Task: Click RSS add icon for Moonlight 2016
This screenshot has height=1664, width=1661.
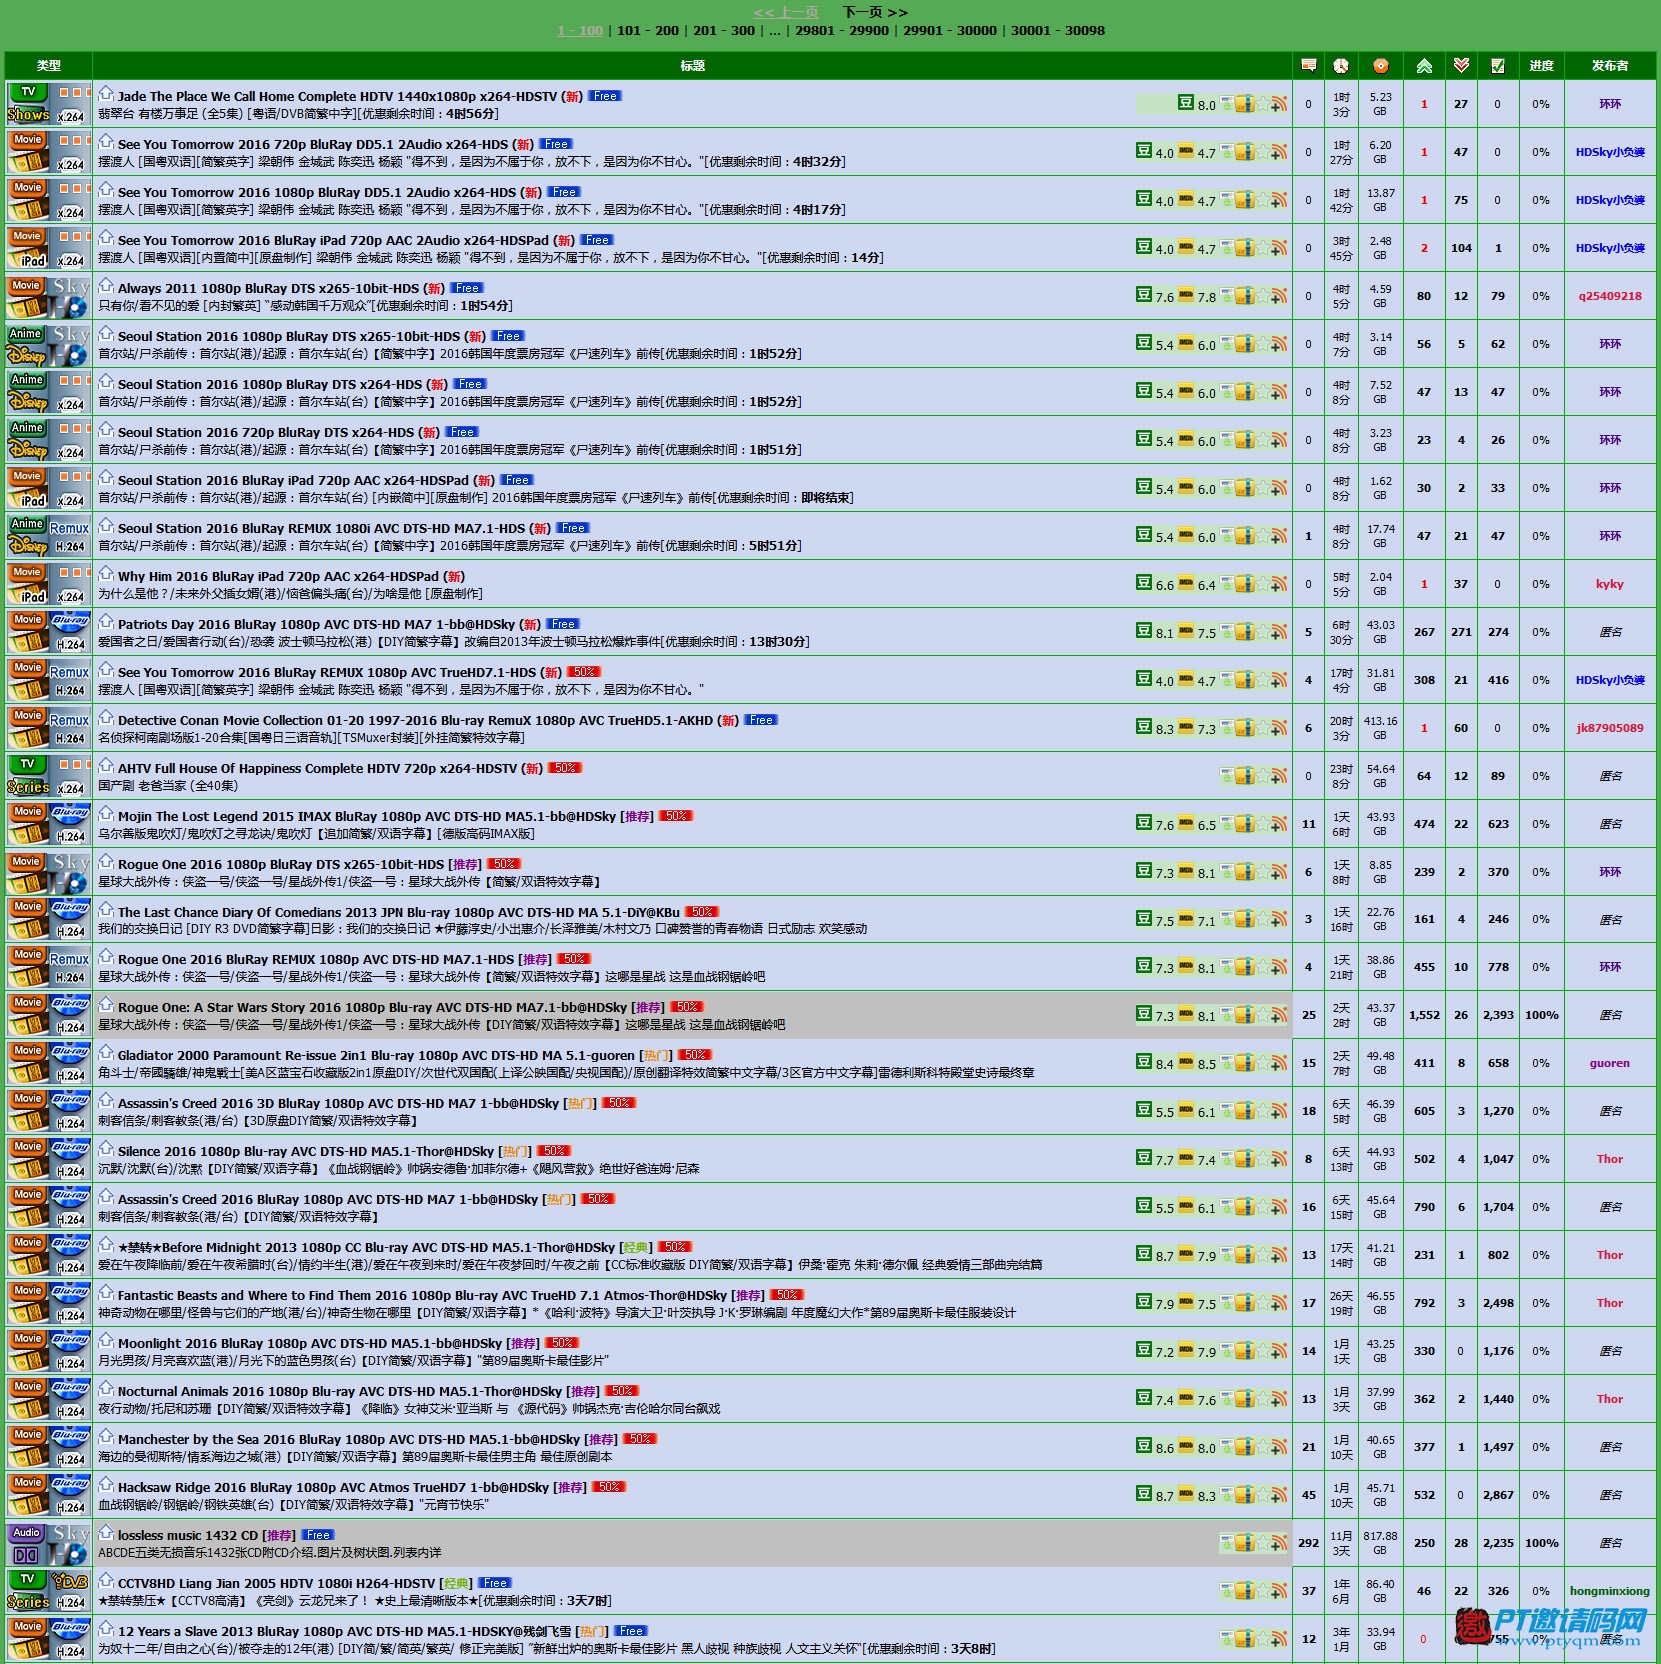Action: pos(1278,1352)
